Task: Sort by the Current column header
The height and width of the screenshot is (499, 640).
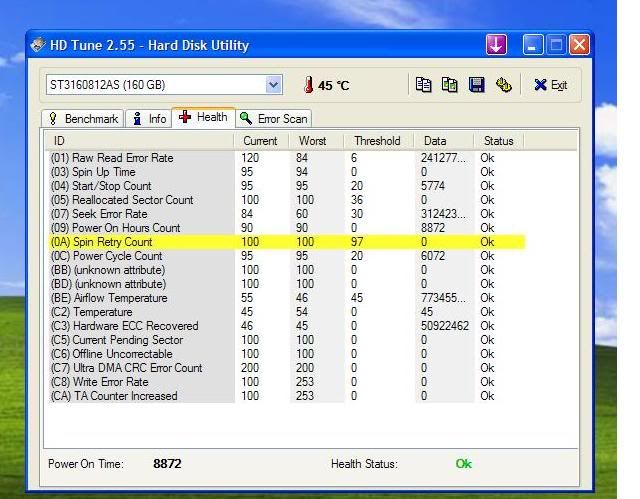Action: [x=262, y=141]
